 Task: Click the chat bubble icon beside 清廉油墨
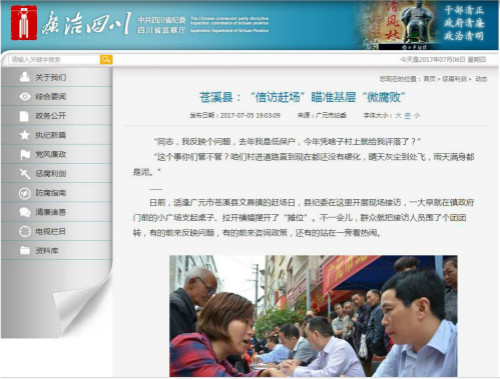tap(25, 212)
